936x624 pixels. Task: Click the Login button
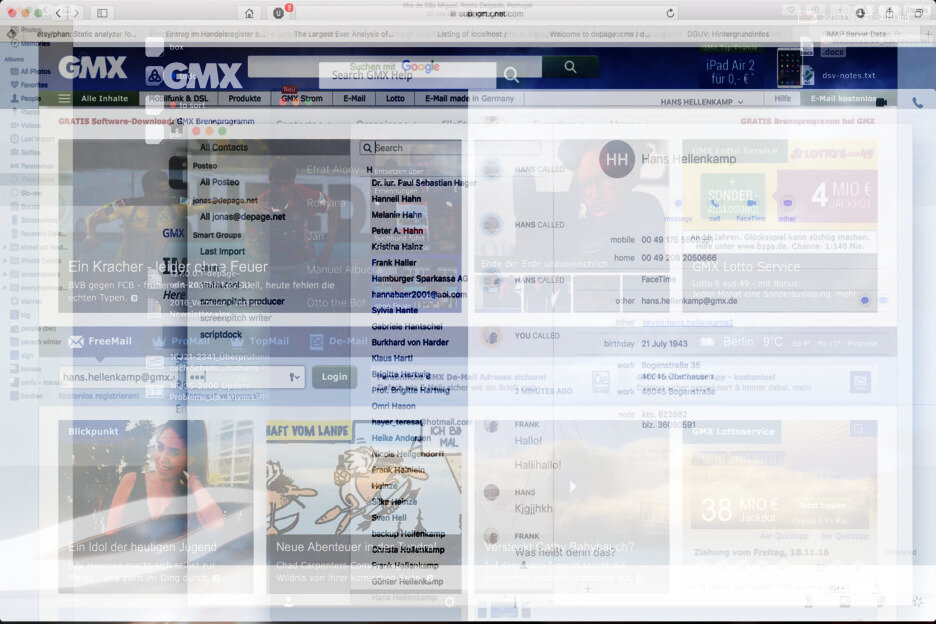tap(334, 377)
